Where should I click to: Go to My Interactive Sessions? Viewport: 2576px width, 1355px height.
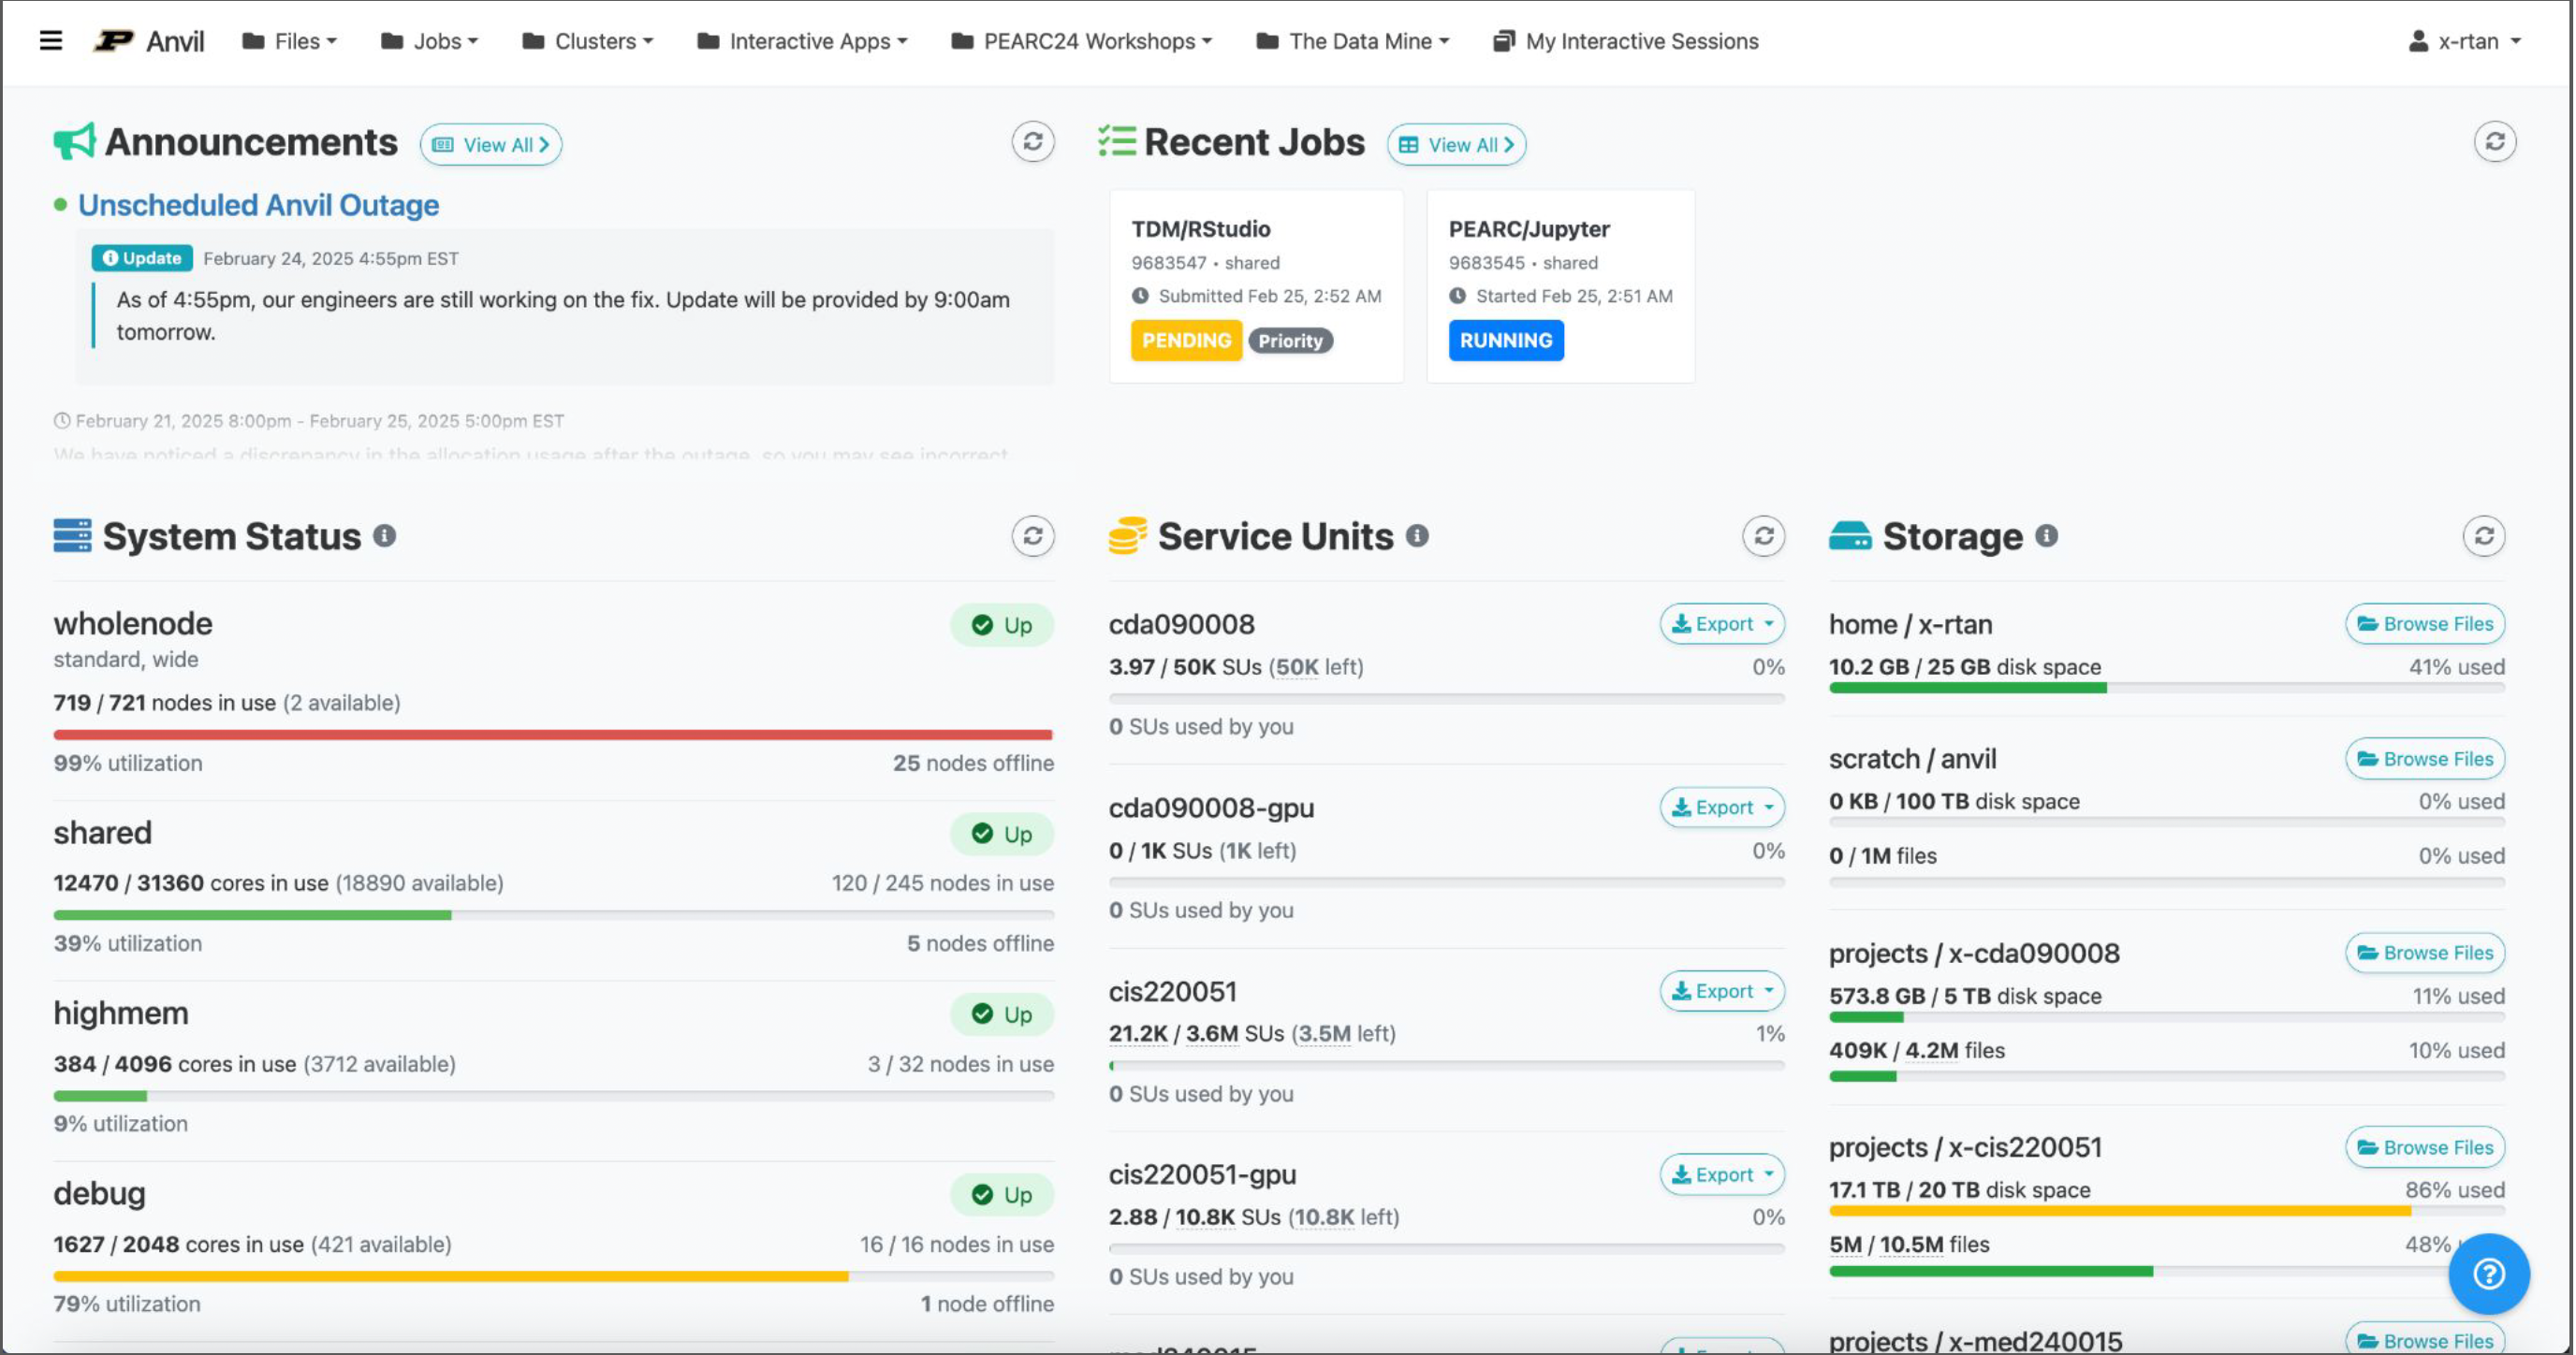1626,41
